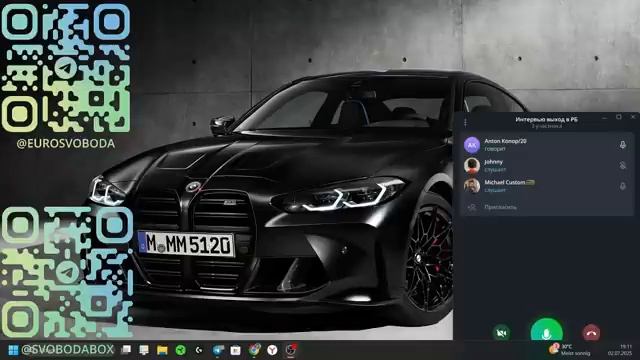
Task: Open the Logitech G icon on the taskbar
Action: (199, 350)
